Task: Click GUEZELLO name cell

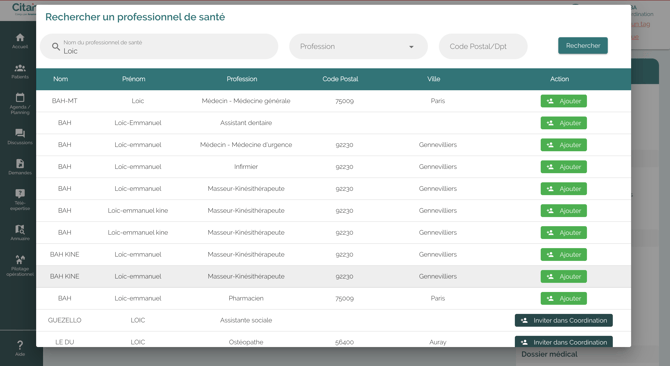Action: 65,320
